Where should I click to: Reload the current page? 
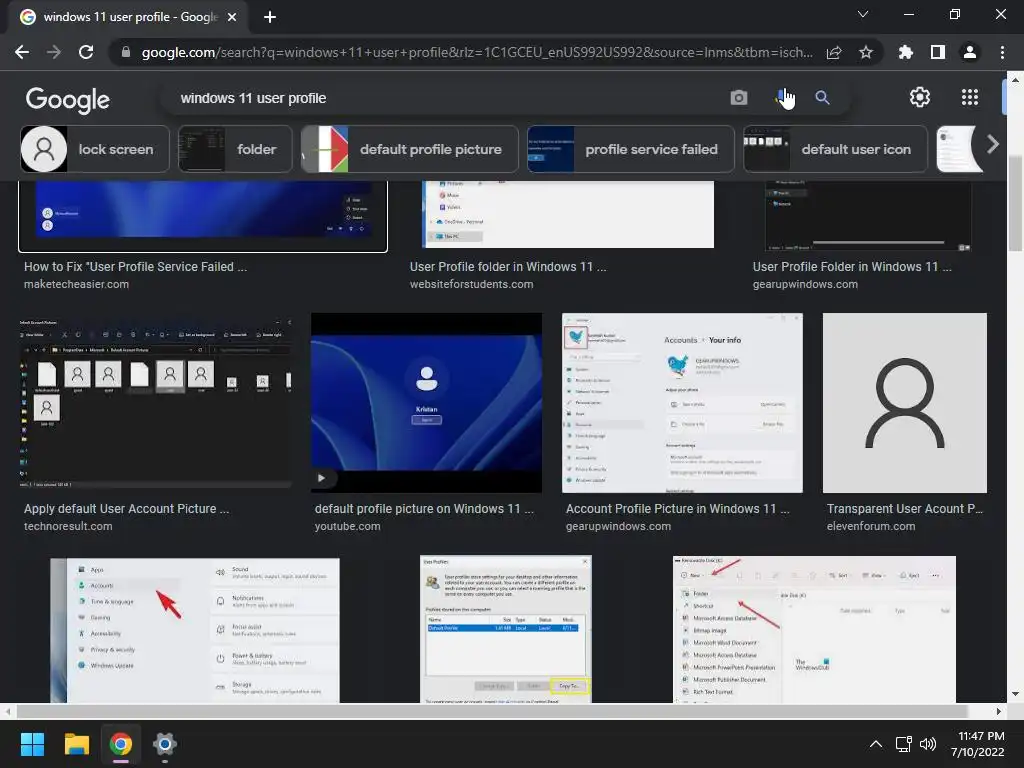pyautogui.click(x=86, y=52)
